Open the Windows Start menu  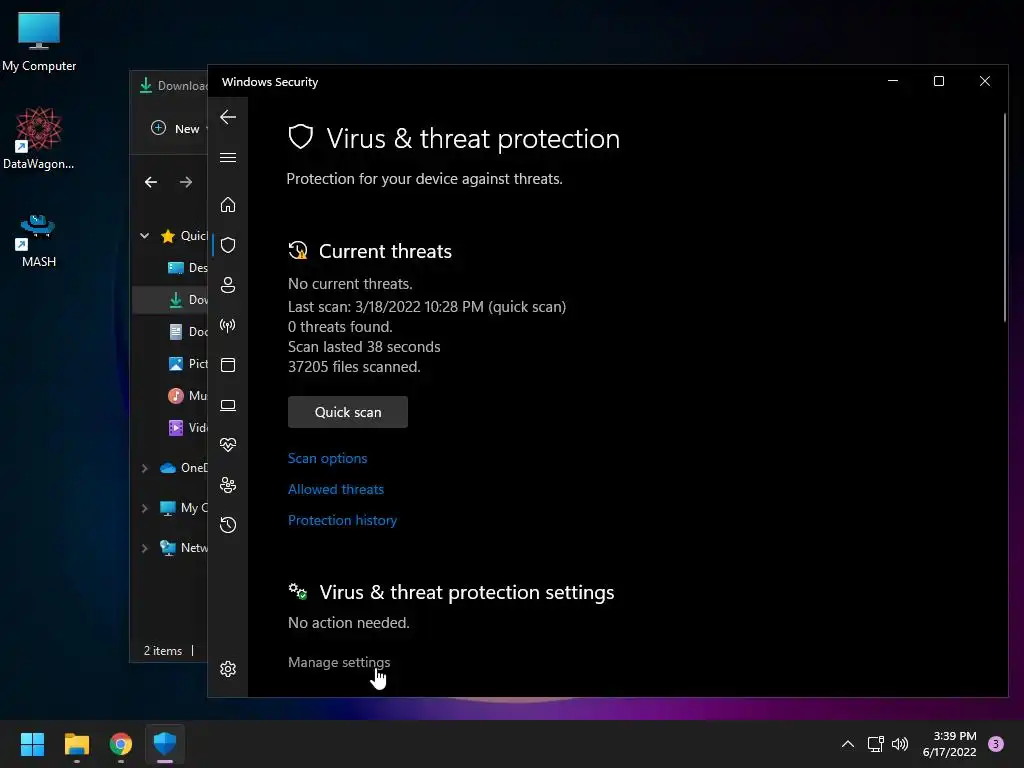tap(32, 744)
